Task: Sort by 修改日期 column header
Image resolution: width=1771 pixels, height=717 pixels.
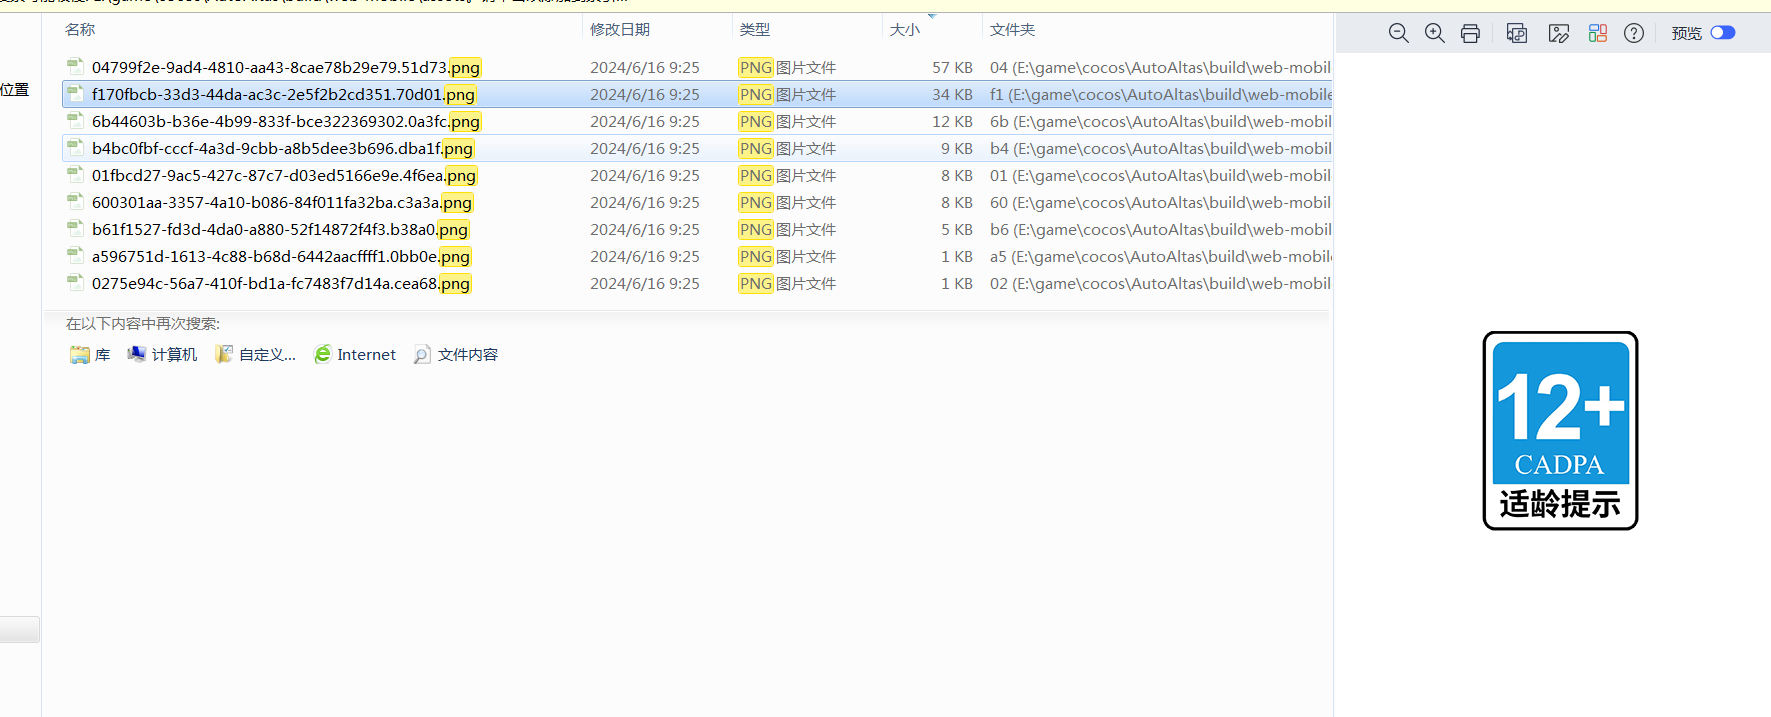Action: (x=620, y=30)
